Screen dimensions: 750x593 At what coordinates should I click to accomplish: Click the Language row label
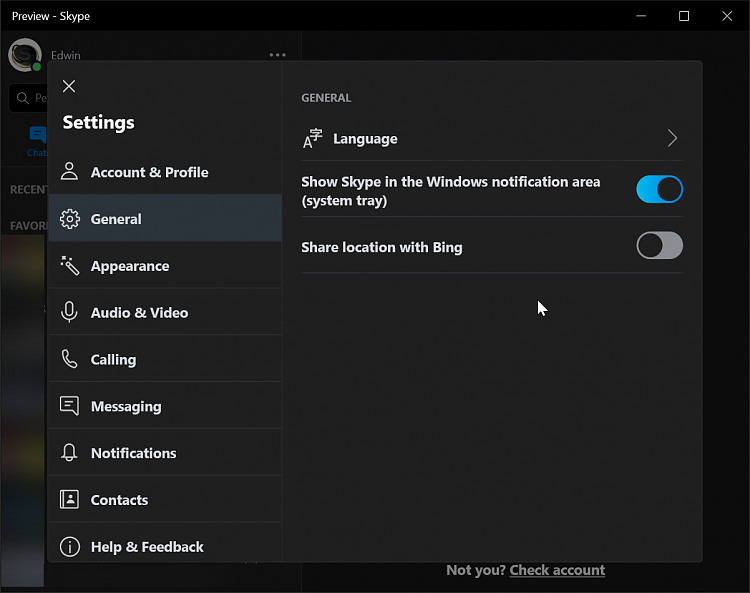pyautogui.click(x=365, y=139)
